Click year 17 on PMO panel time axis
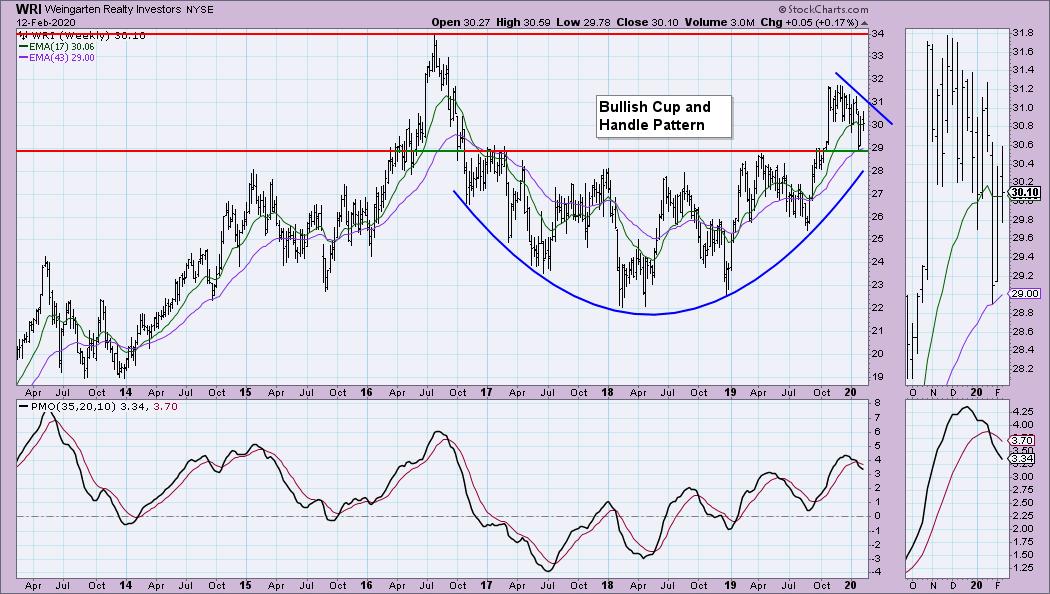1050x594 pixels. (486, 585)
